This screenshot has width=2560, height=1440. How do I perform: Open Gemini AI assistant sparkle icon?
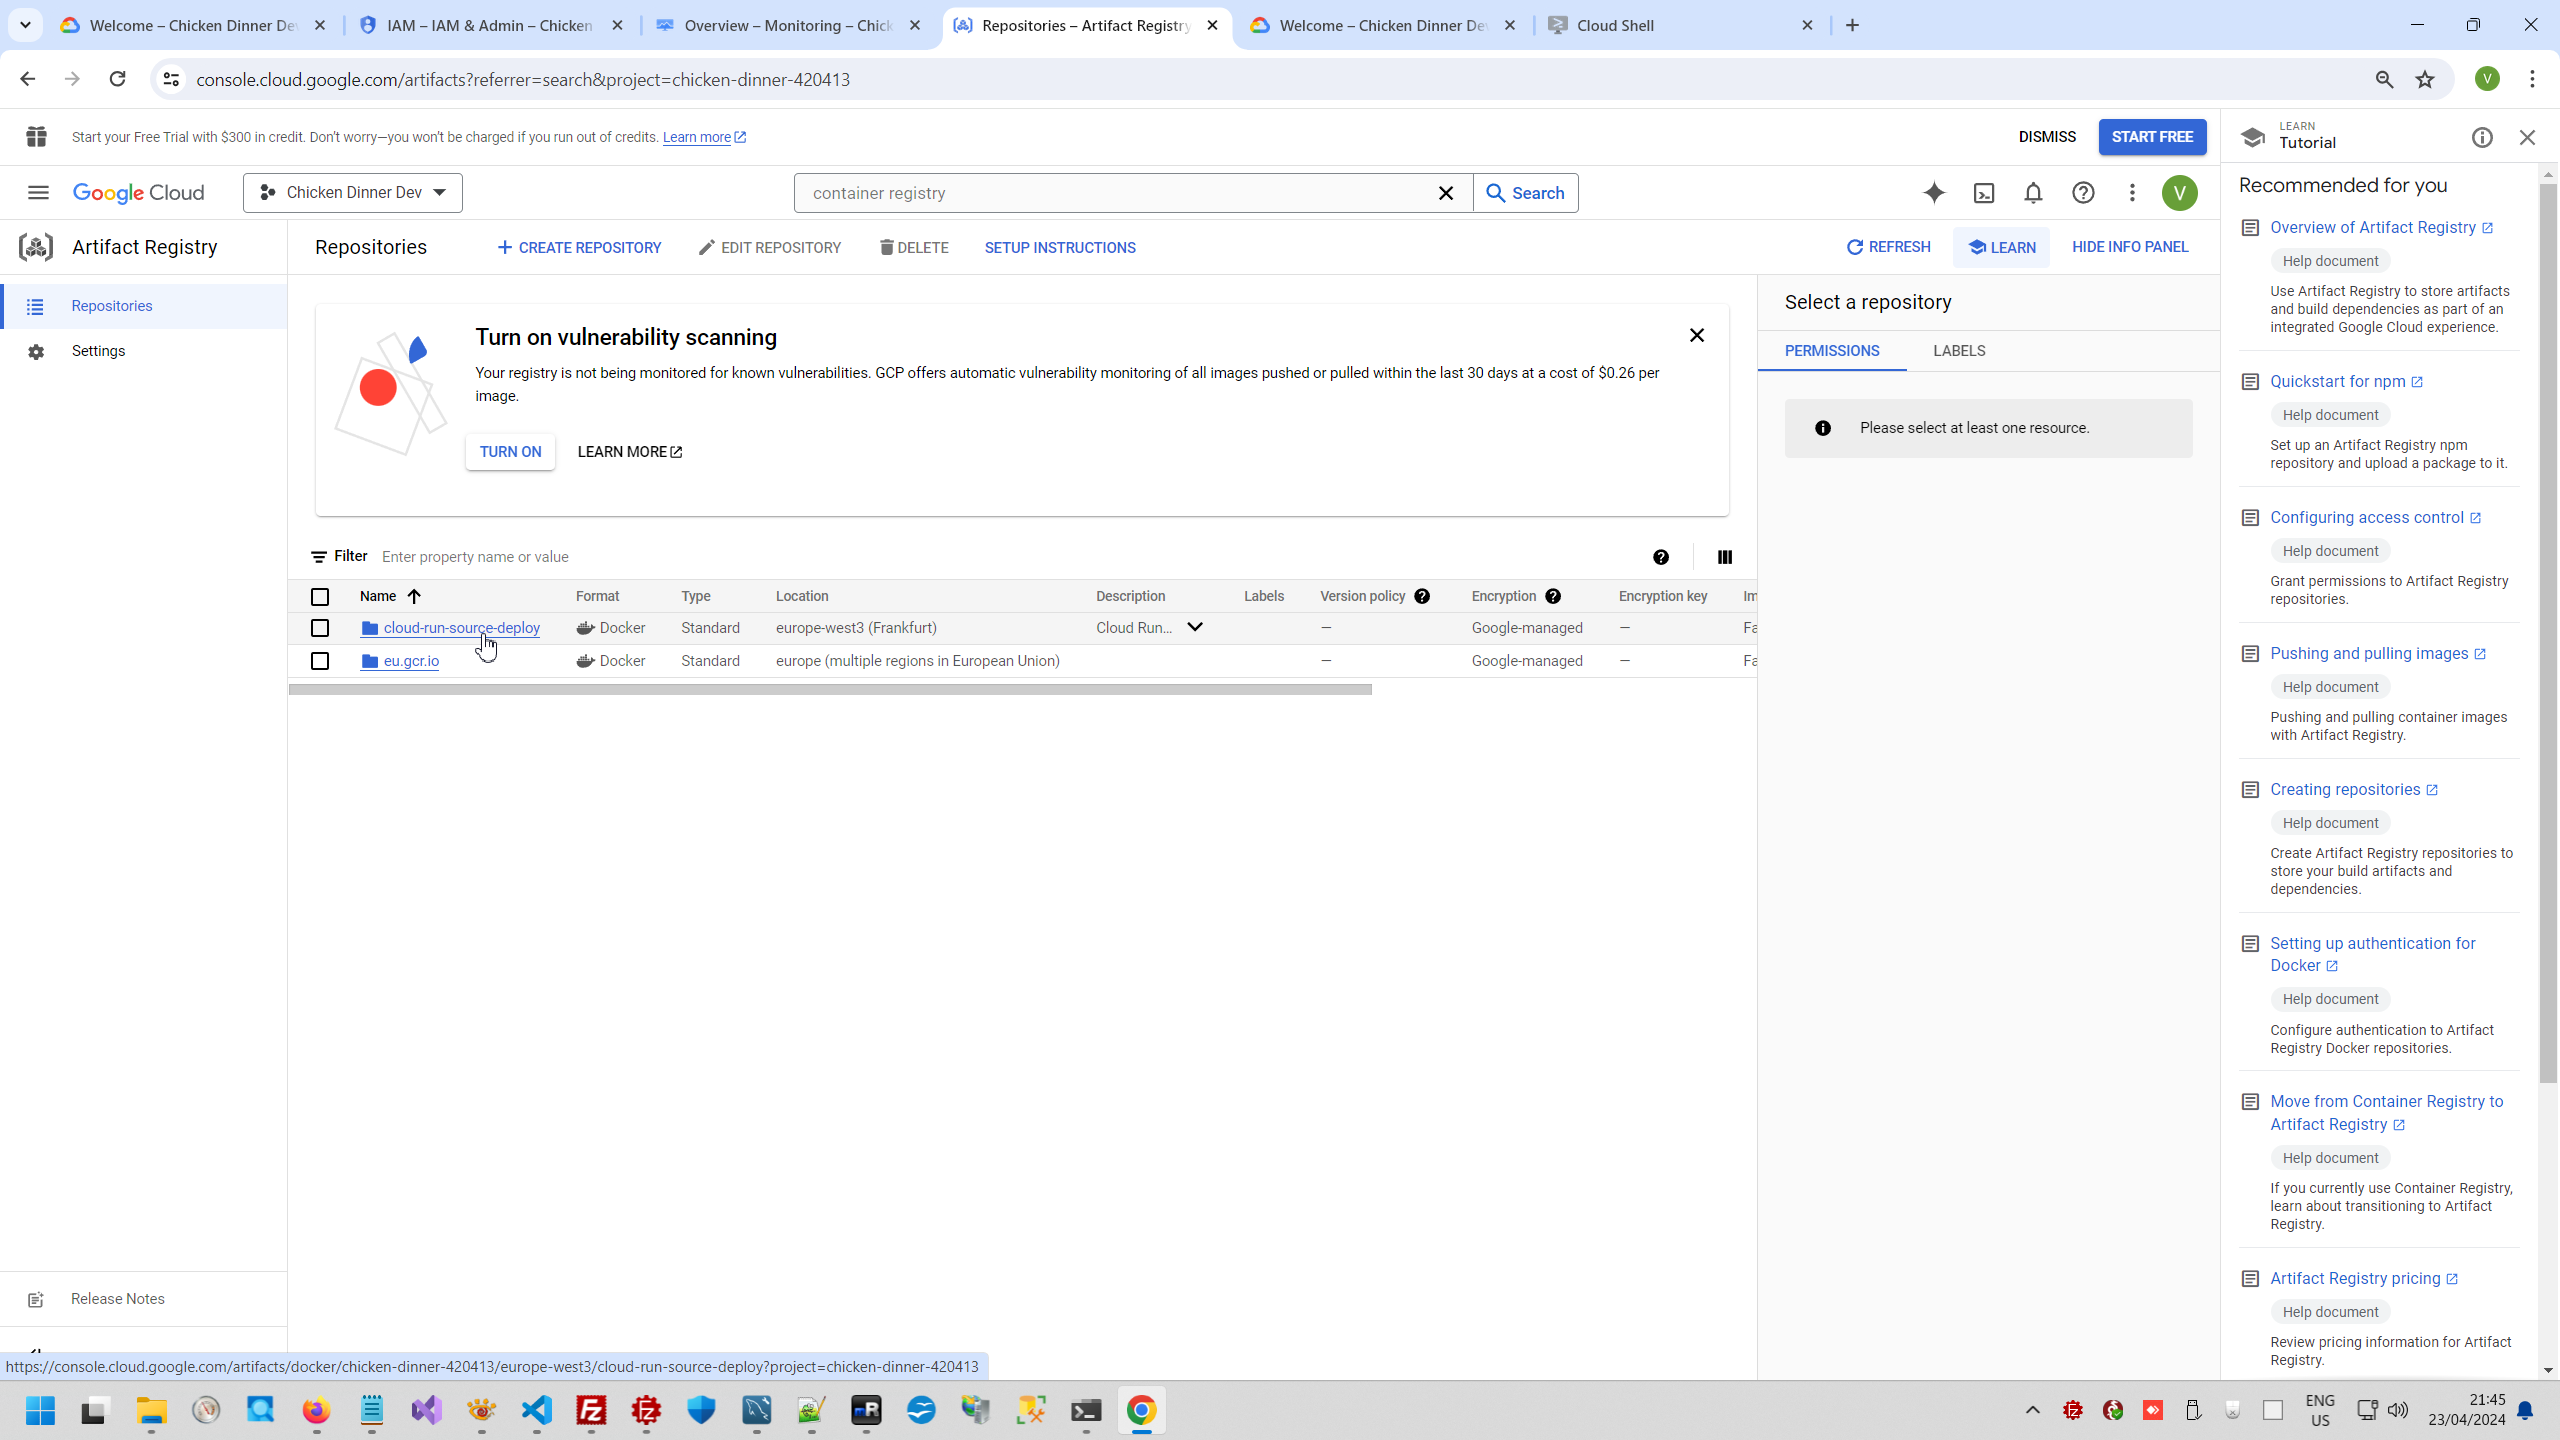(x=1934, y=193)
